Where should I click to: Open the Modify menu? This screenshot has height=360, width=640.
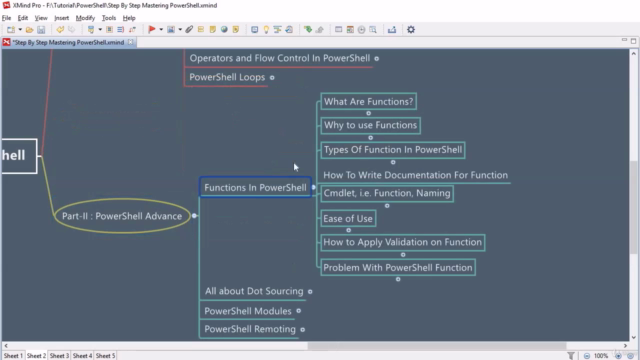pos(85,18)
